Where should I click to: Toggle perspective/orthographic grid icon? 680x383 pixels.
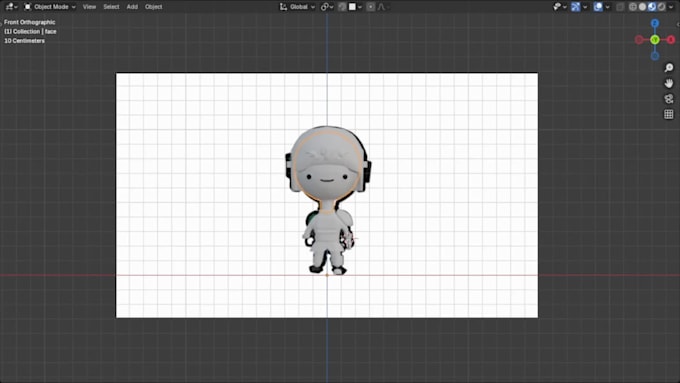tap(669, 114)
